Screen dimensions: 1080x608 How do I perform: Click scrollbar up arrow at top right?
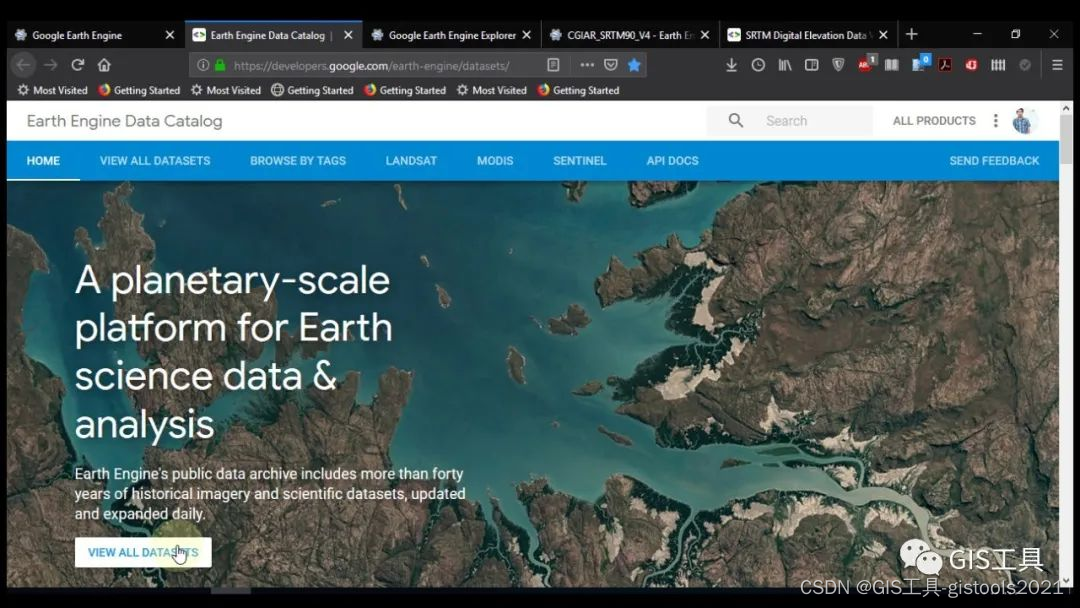(1066, 108)
